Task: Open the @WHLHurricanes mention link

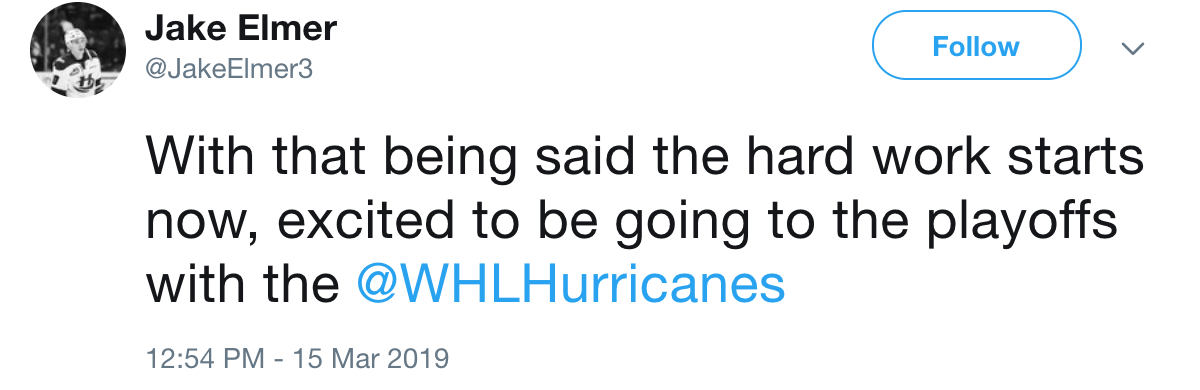Action: pos(571,286)
